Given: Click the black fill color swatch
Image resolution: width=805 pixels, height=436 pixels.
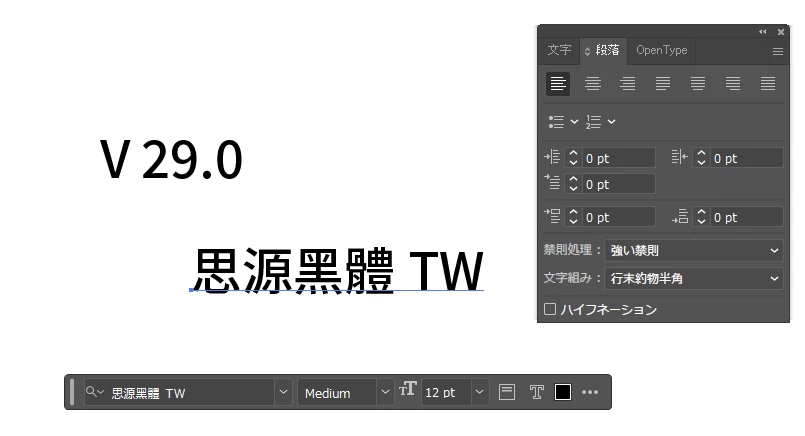Looking at the screenshot, I should [563, 392].
